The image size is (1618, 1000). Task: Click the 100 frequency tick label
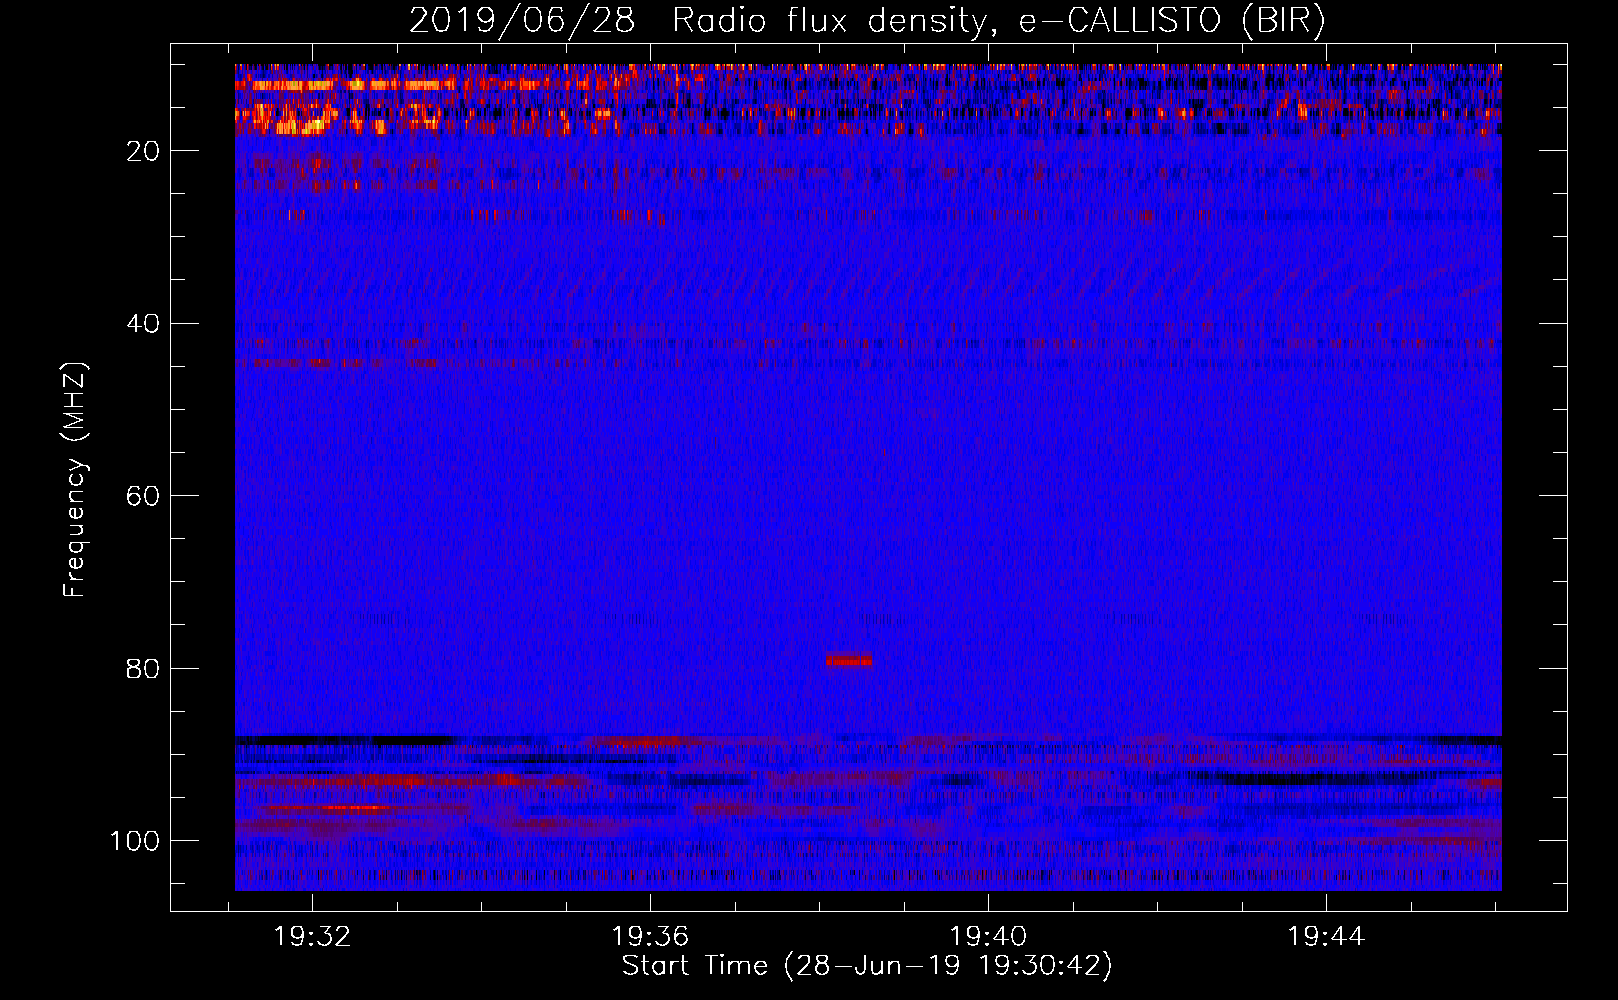135,841
